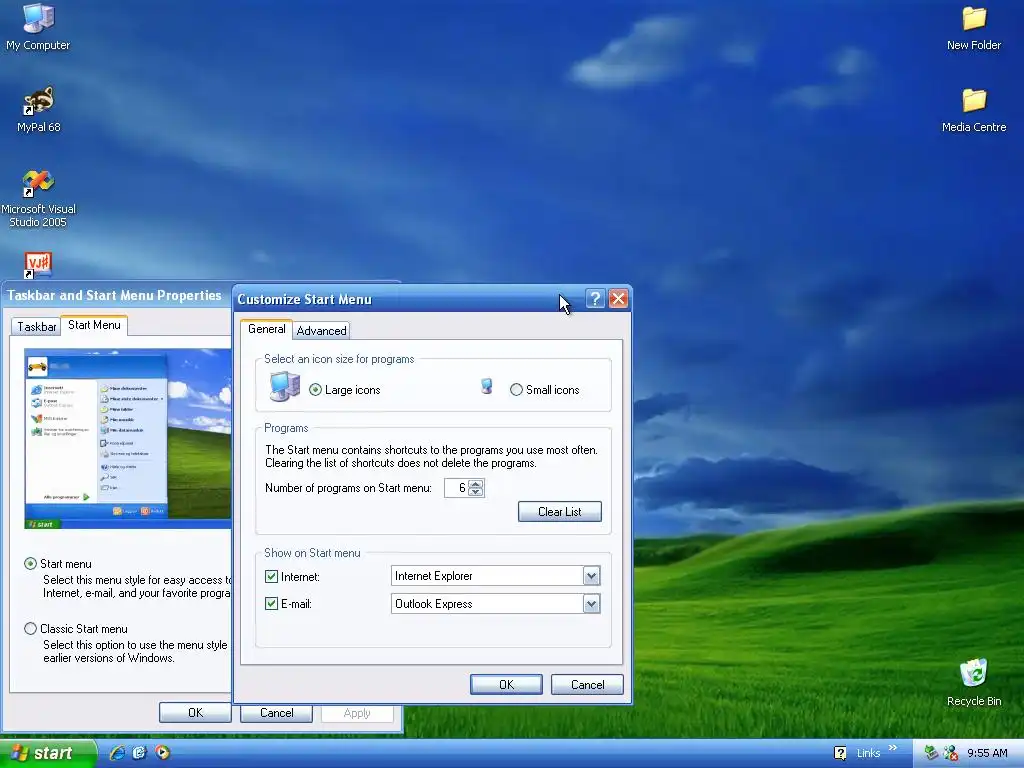Expand the Links toolbar chevron
Screen dimensions: 1024x768
coord(893,748)
